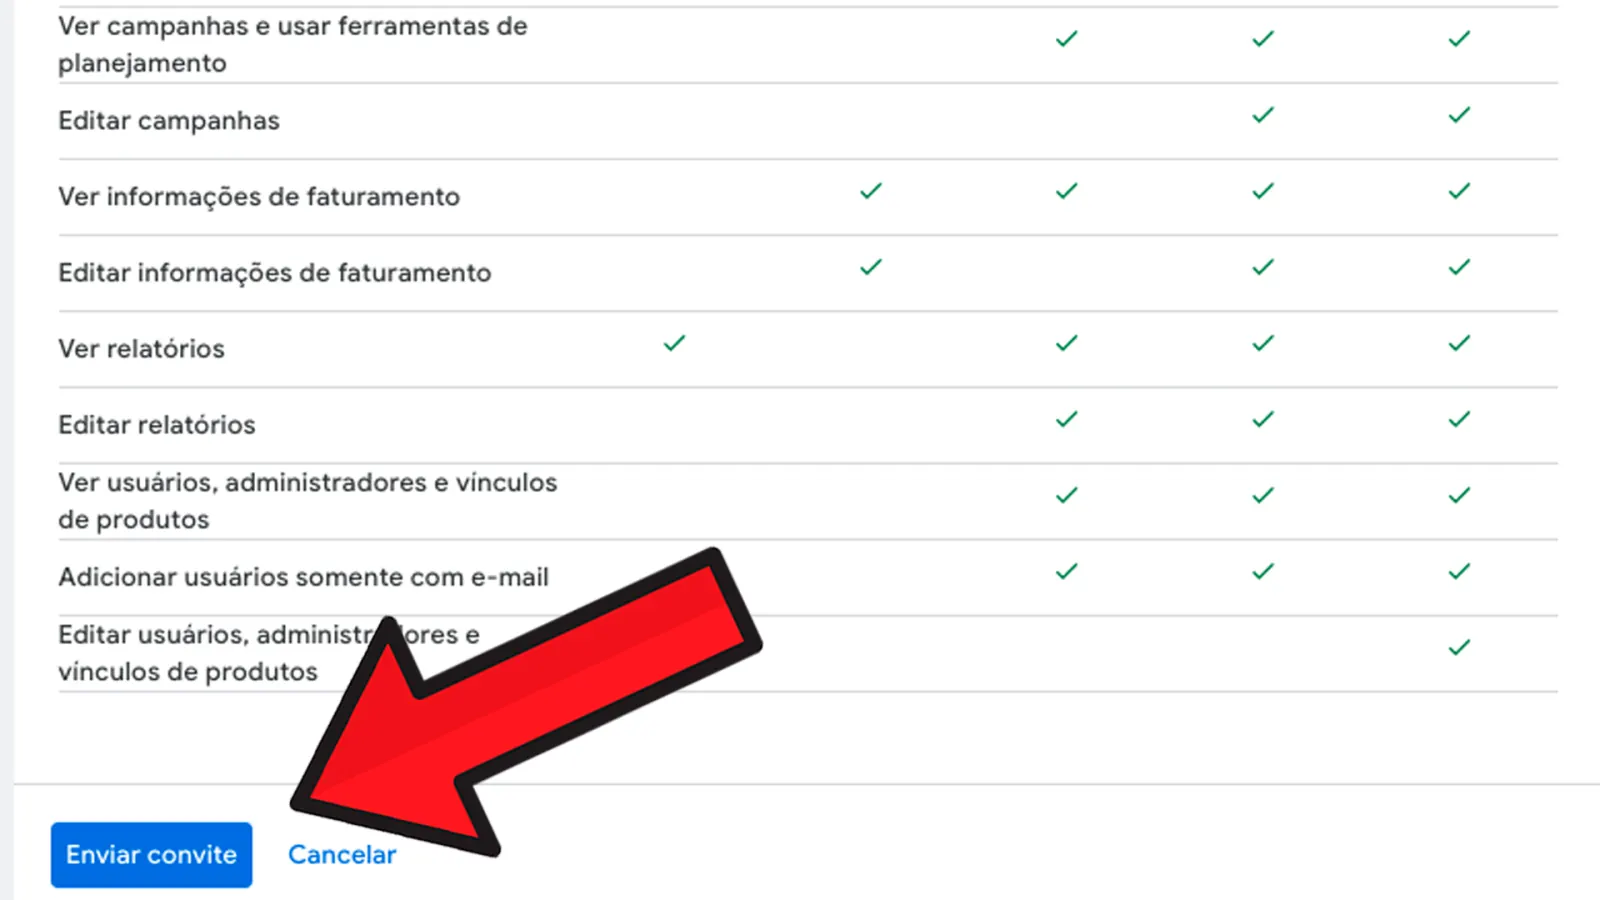
Task: Select Adicionar usuários somente com e-mail label
Action: [x=304, y=577]
